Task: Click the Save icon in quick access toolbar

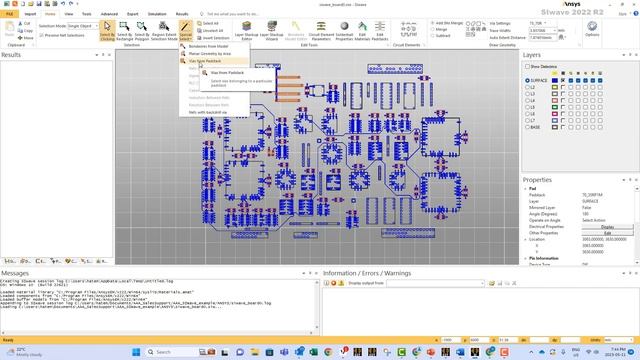Action: tap(39, 4)
